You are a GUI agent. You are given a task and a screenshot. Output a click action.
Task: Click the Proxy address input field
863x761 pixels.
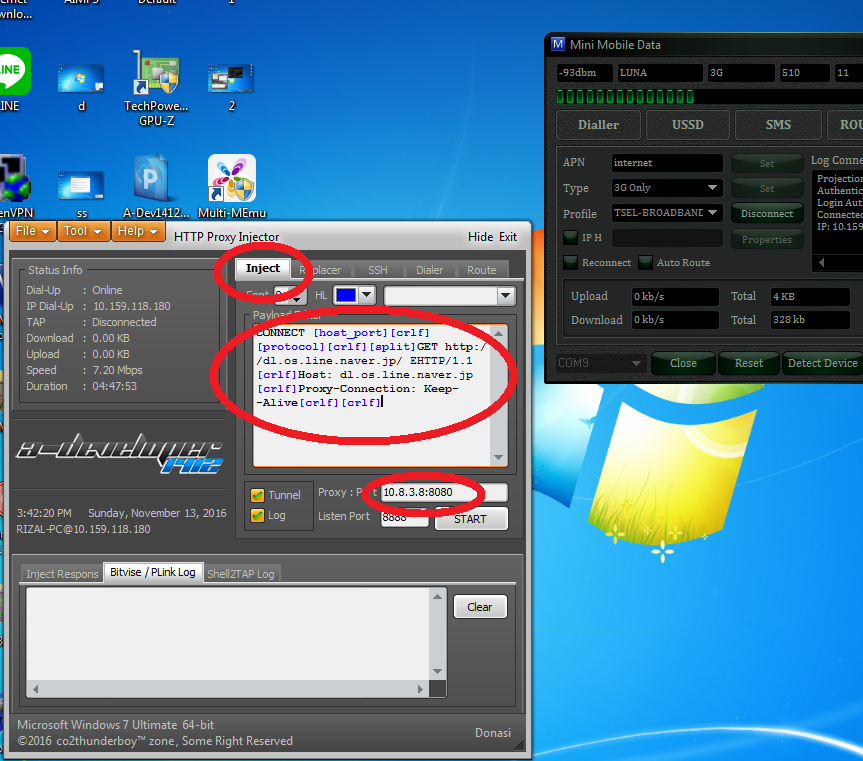point(440,492)
